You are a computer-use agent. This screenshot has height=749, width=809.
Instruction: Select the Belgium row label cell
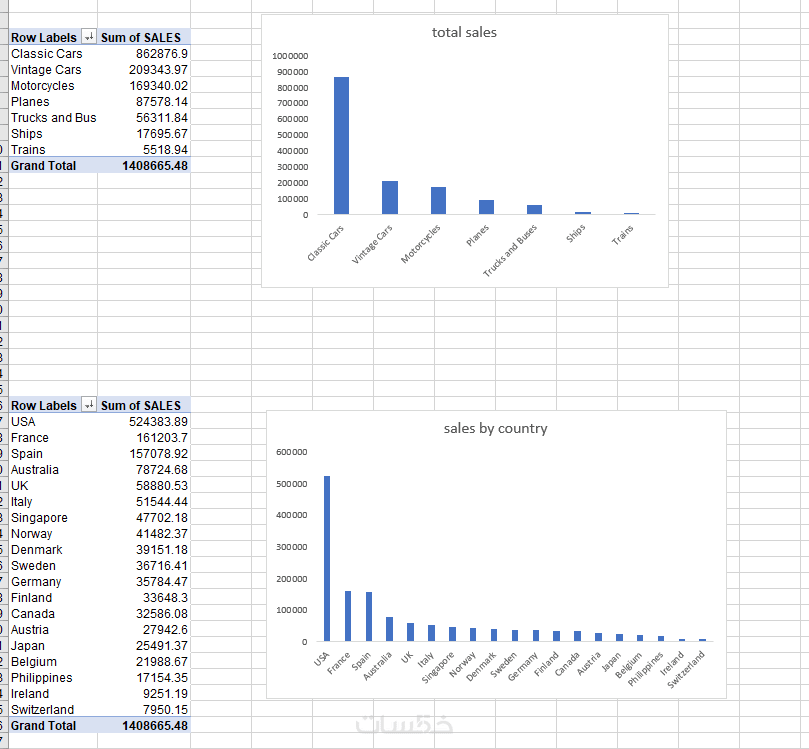(x=53, y=661)
